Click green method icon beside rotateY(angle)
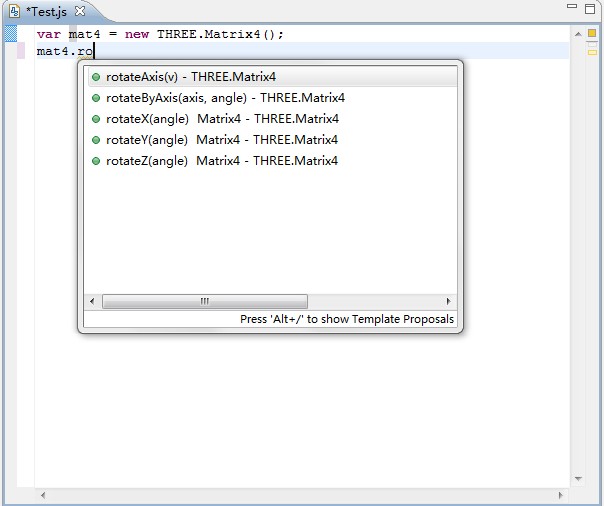The width and height of the screenshot is (604, 506). (96, 140)
